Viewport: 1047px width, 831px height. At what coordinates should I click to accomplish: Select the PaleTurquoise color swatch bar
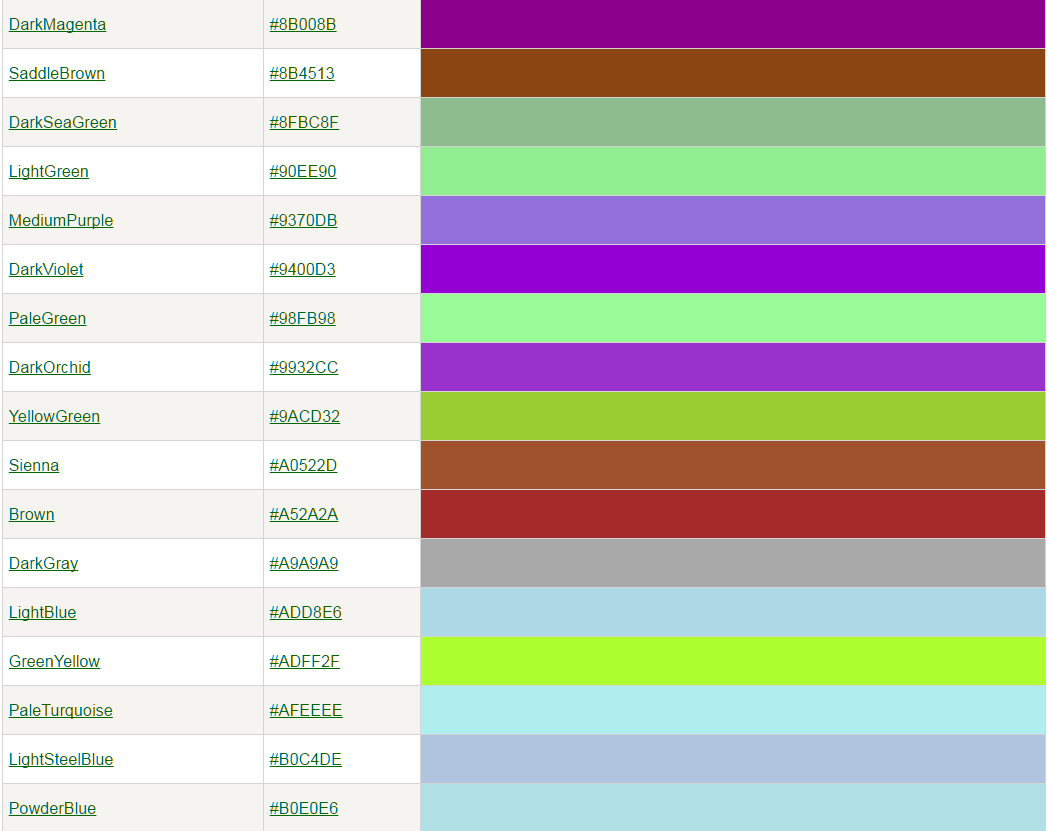click(732, 710)
